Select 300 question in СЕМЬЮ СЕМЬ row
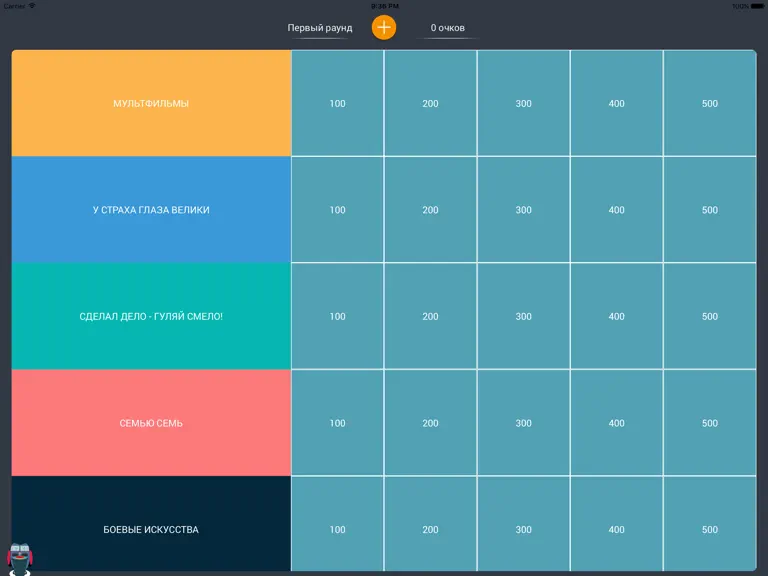The width and height of the screenshot is (768, 576). click(x=524, y=423)
